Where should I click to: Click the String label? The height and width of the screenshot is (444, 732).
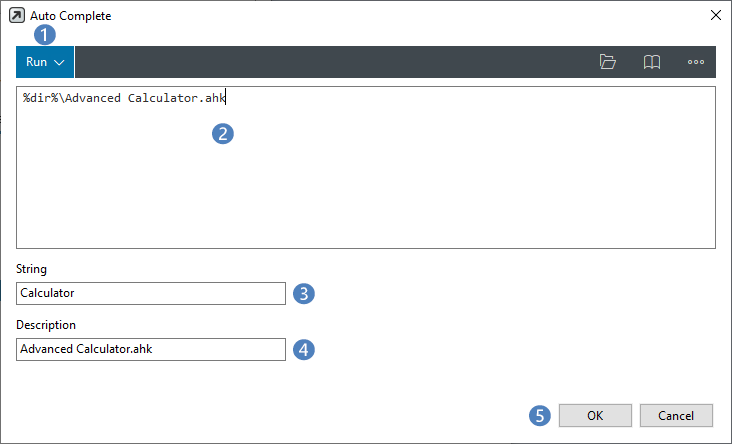coord(31,269)
